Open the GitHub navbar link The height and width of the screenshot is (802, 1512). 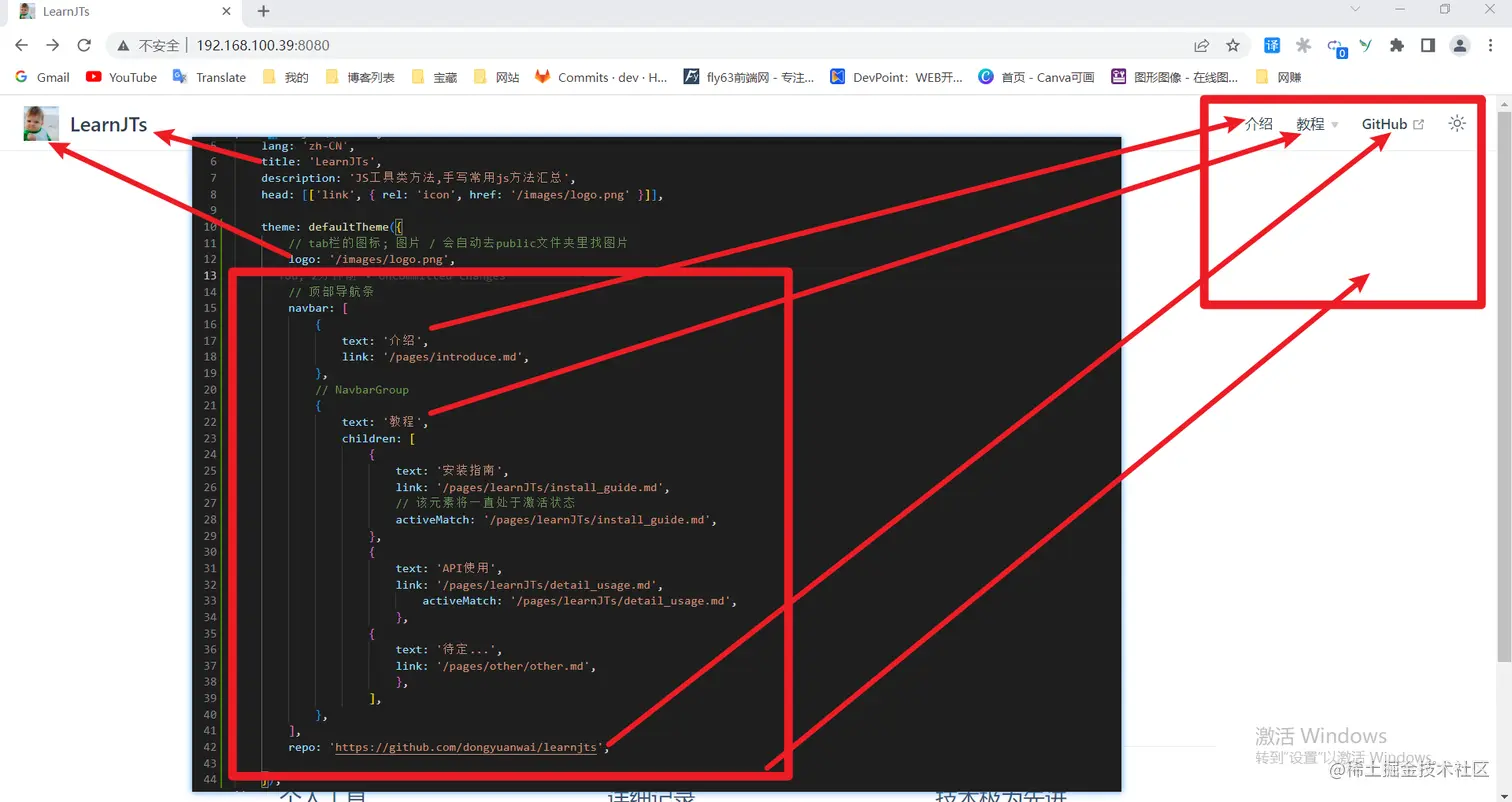[x=1392, y=124]
